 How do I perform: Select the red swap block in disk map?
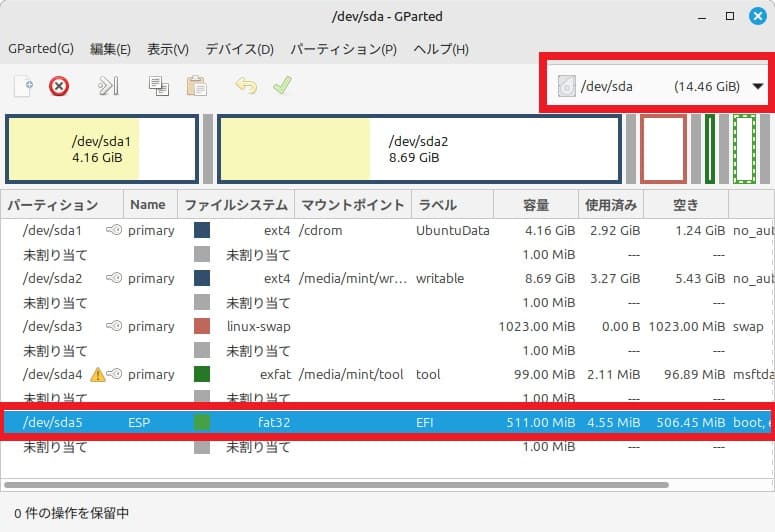[663, 149]
